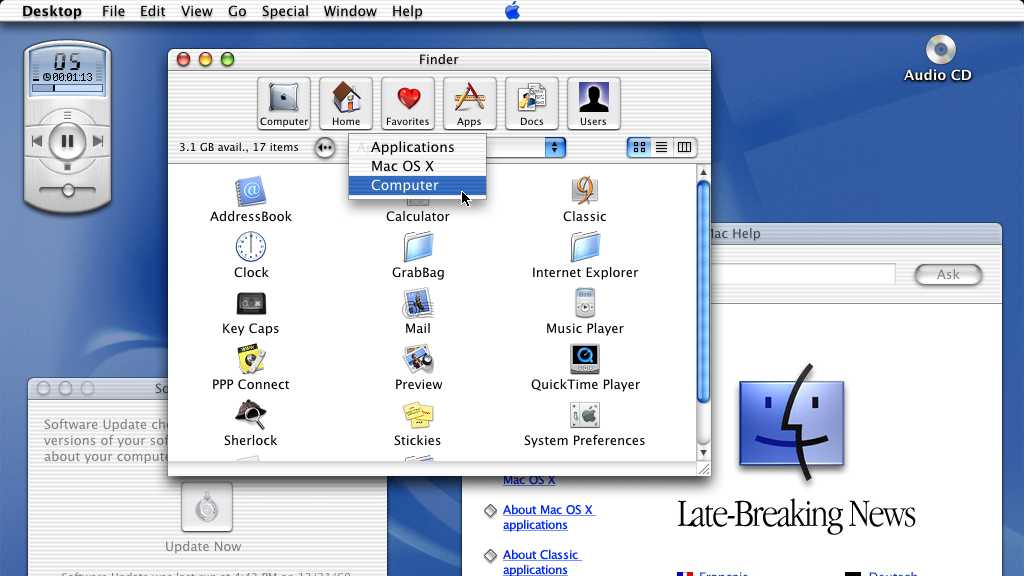The image size is (1024, 576).
Task: Launch the Stickies application
Action: [x=418, y=416]
